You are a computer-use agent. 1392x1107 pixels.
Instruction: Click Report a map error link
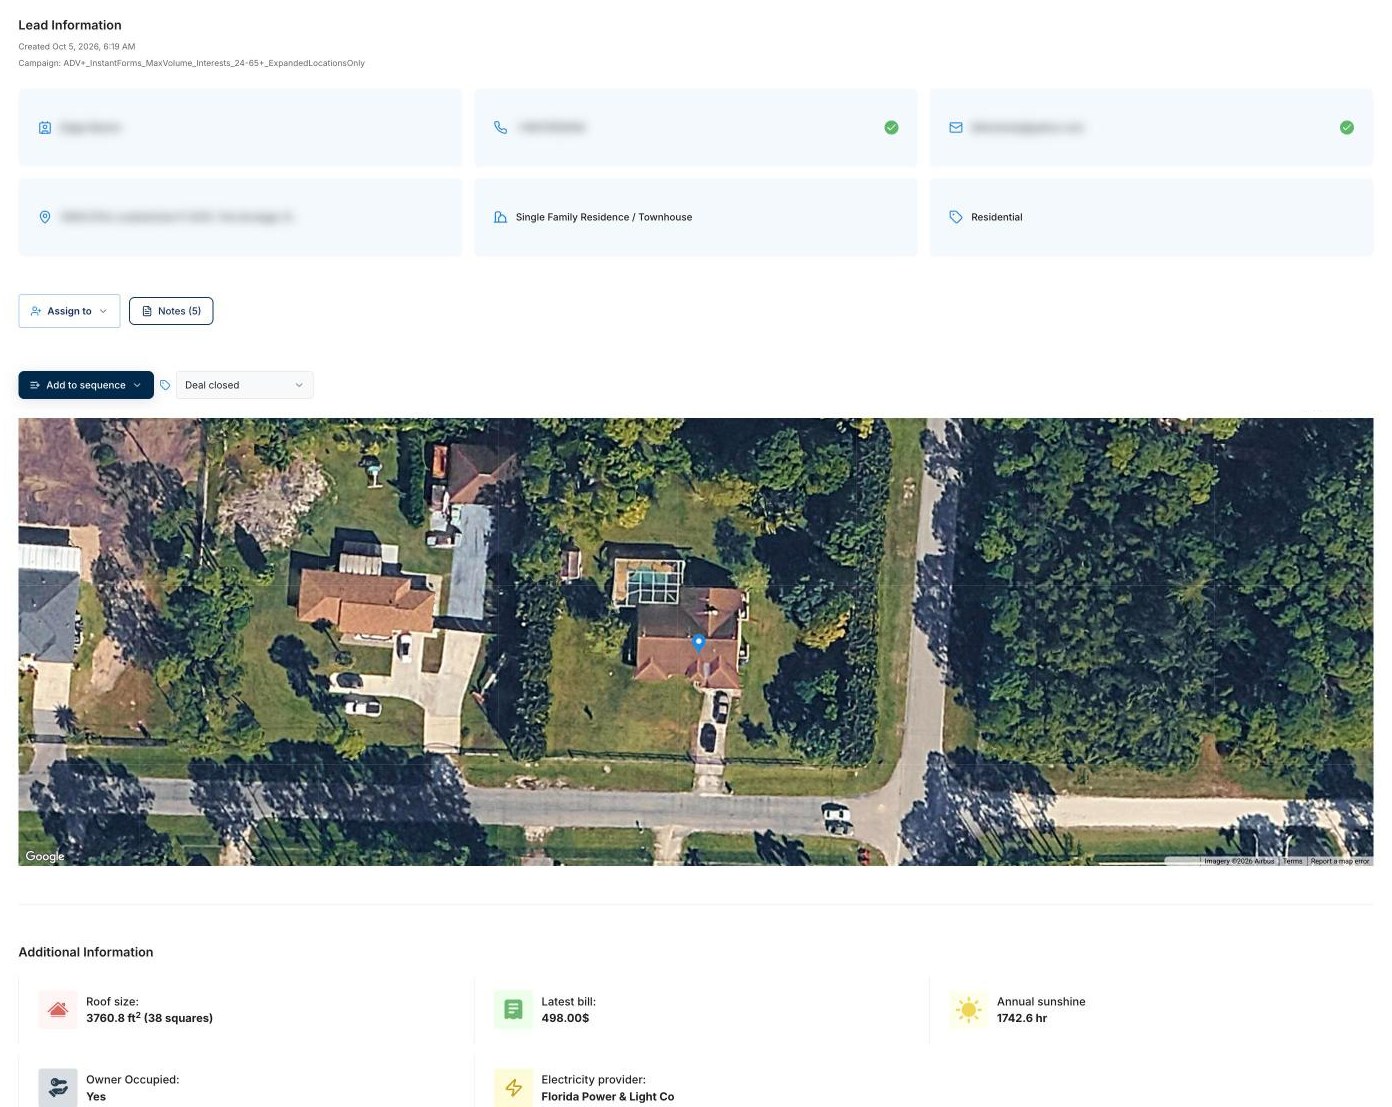[x=1340, y=861]
